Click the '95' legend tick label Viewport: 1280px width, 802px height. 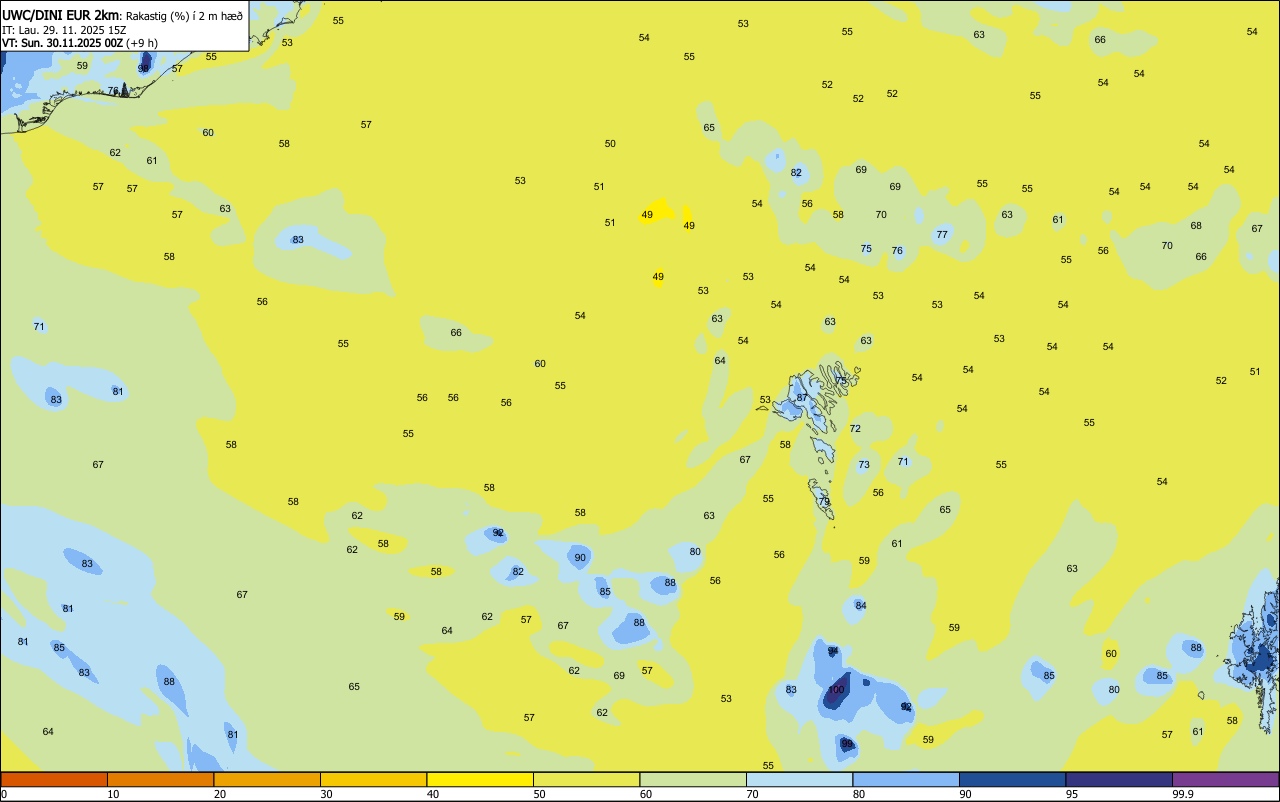[1072, 794]
